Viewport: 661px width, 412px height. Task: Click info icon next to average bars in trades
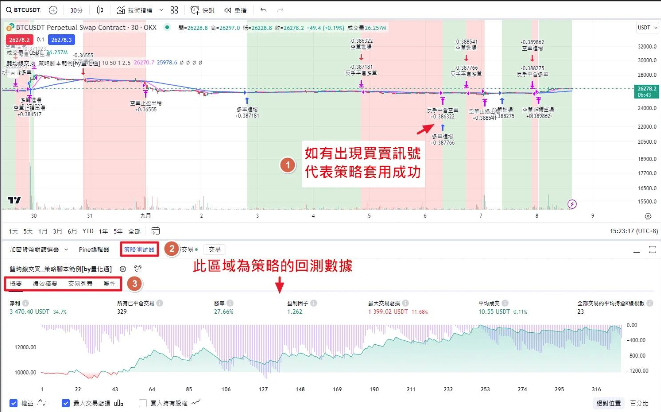[650, 303]
